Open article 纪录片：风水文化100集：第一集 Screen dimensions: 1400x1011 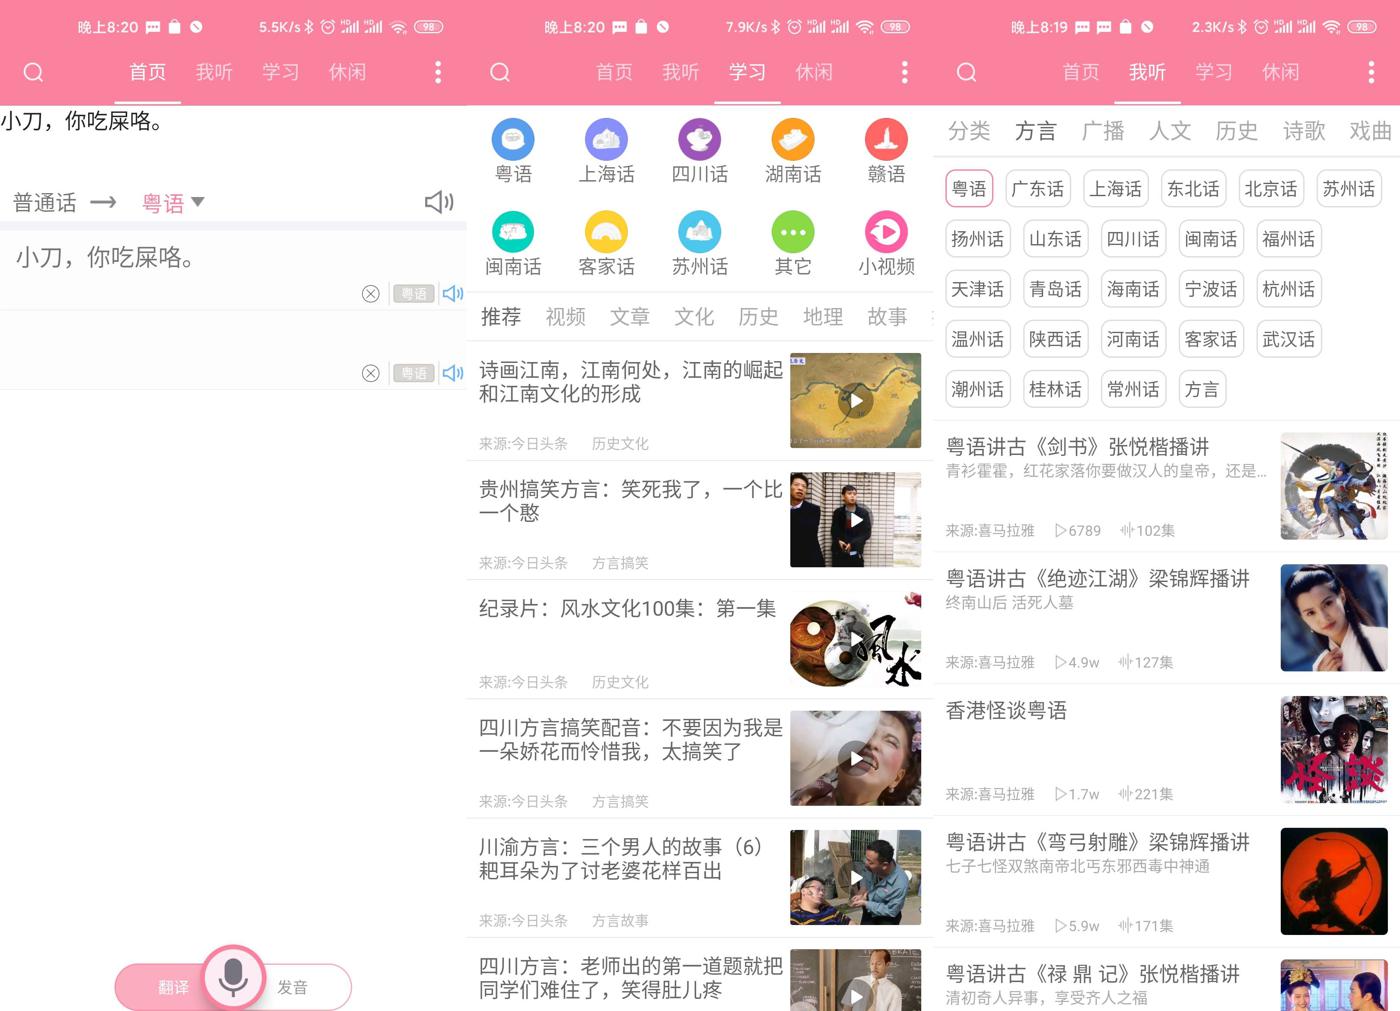627,609
